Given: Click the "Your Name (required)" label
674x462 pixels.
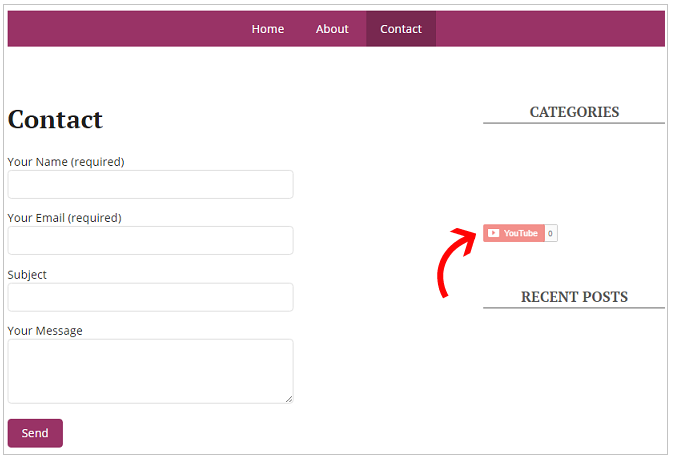Looking at the screenshot, I should coord(66,161).
